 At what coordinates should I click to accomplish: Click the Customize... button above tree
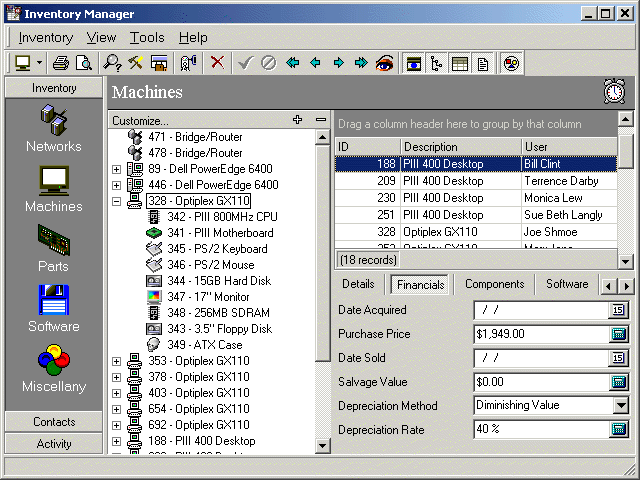coord(140,121)
